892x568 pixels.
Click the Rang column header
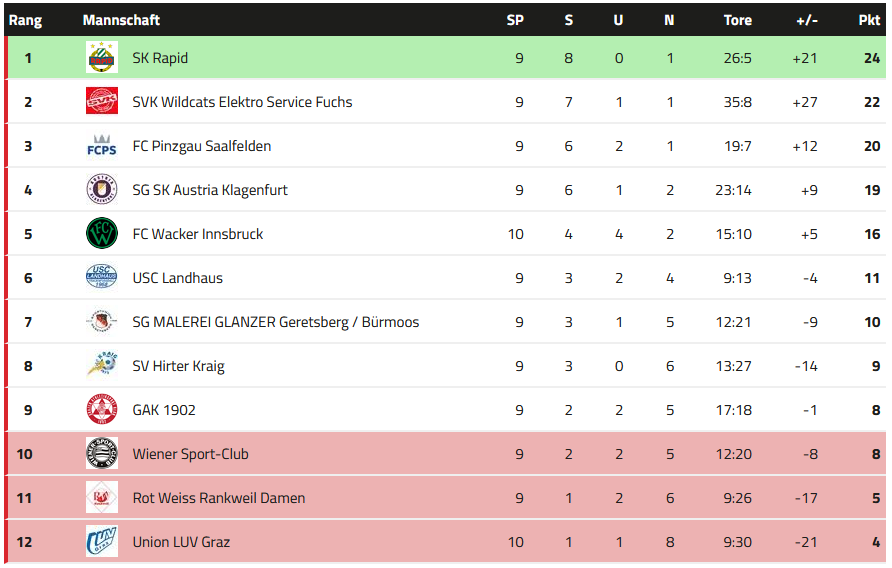tap(25, 20)
